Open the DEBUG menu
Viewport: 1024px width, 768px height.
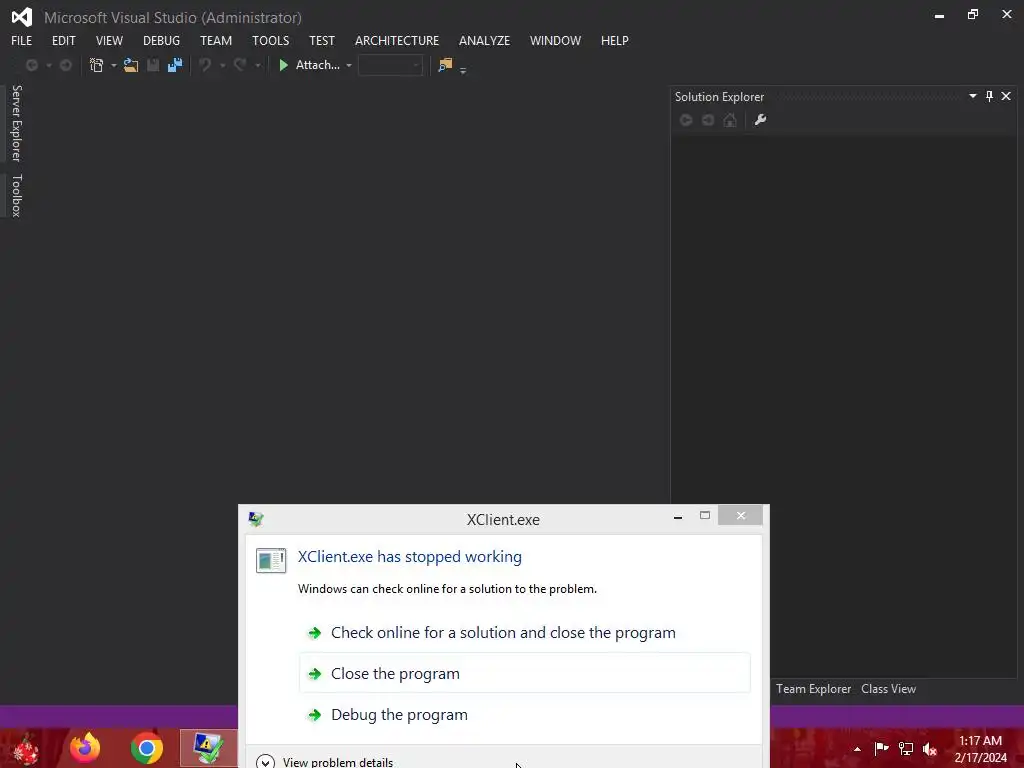[161, 40]
